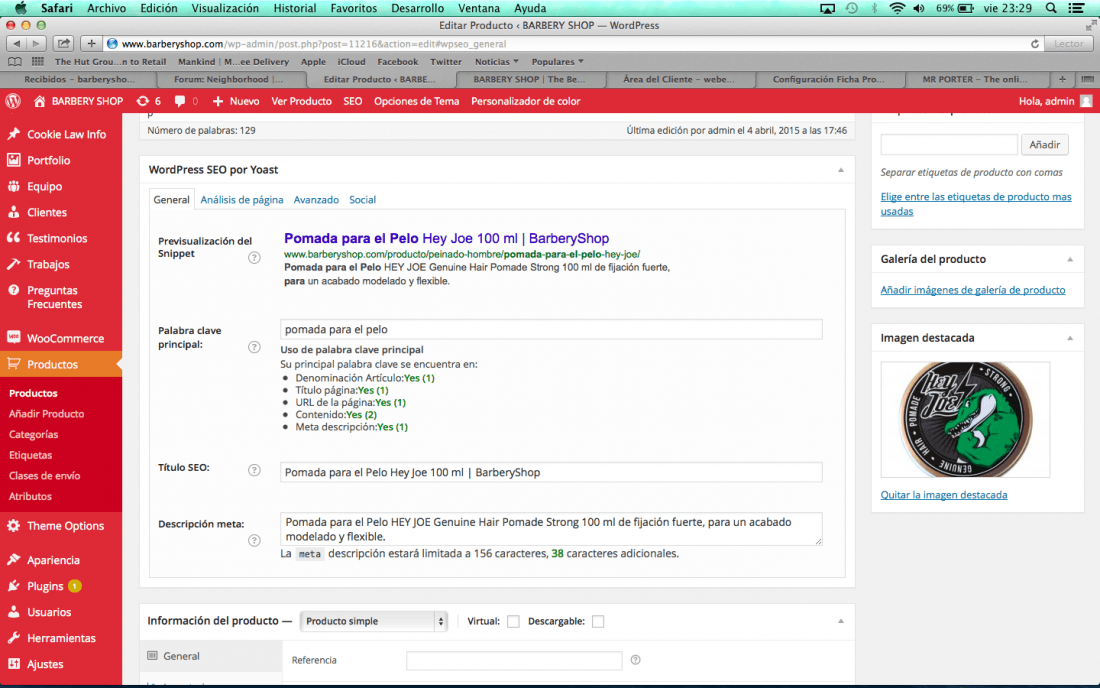The height and width of the screenshot is (688, 1100).
Task: Open the Trabajos sidebar section
Action: click(48, 264)
